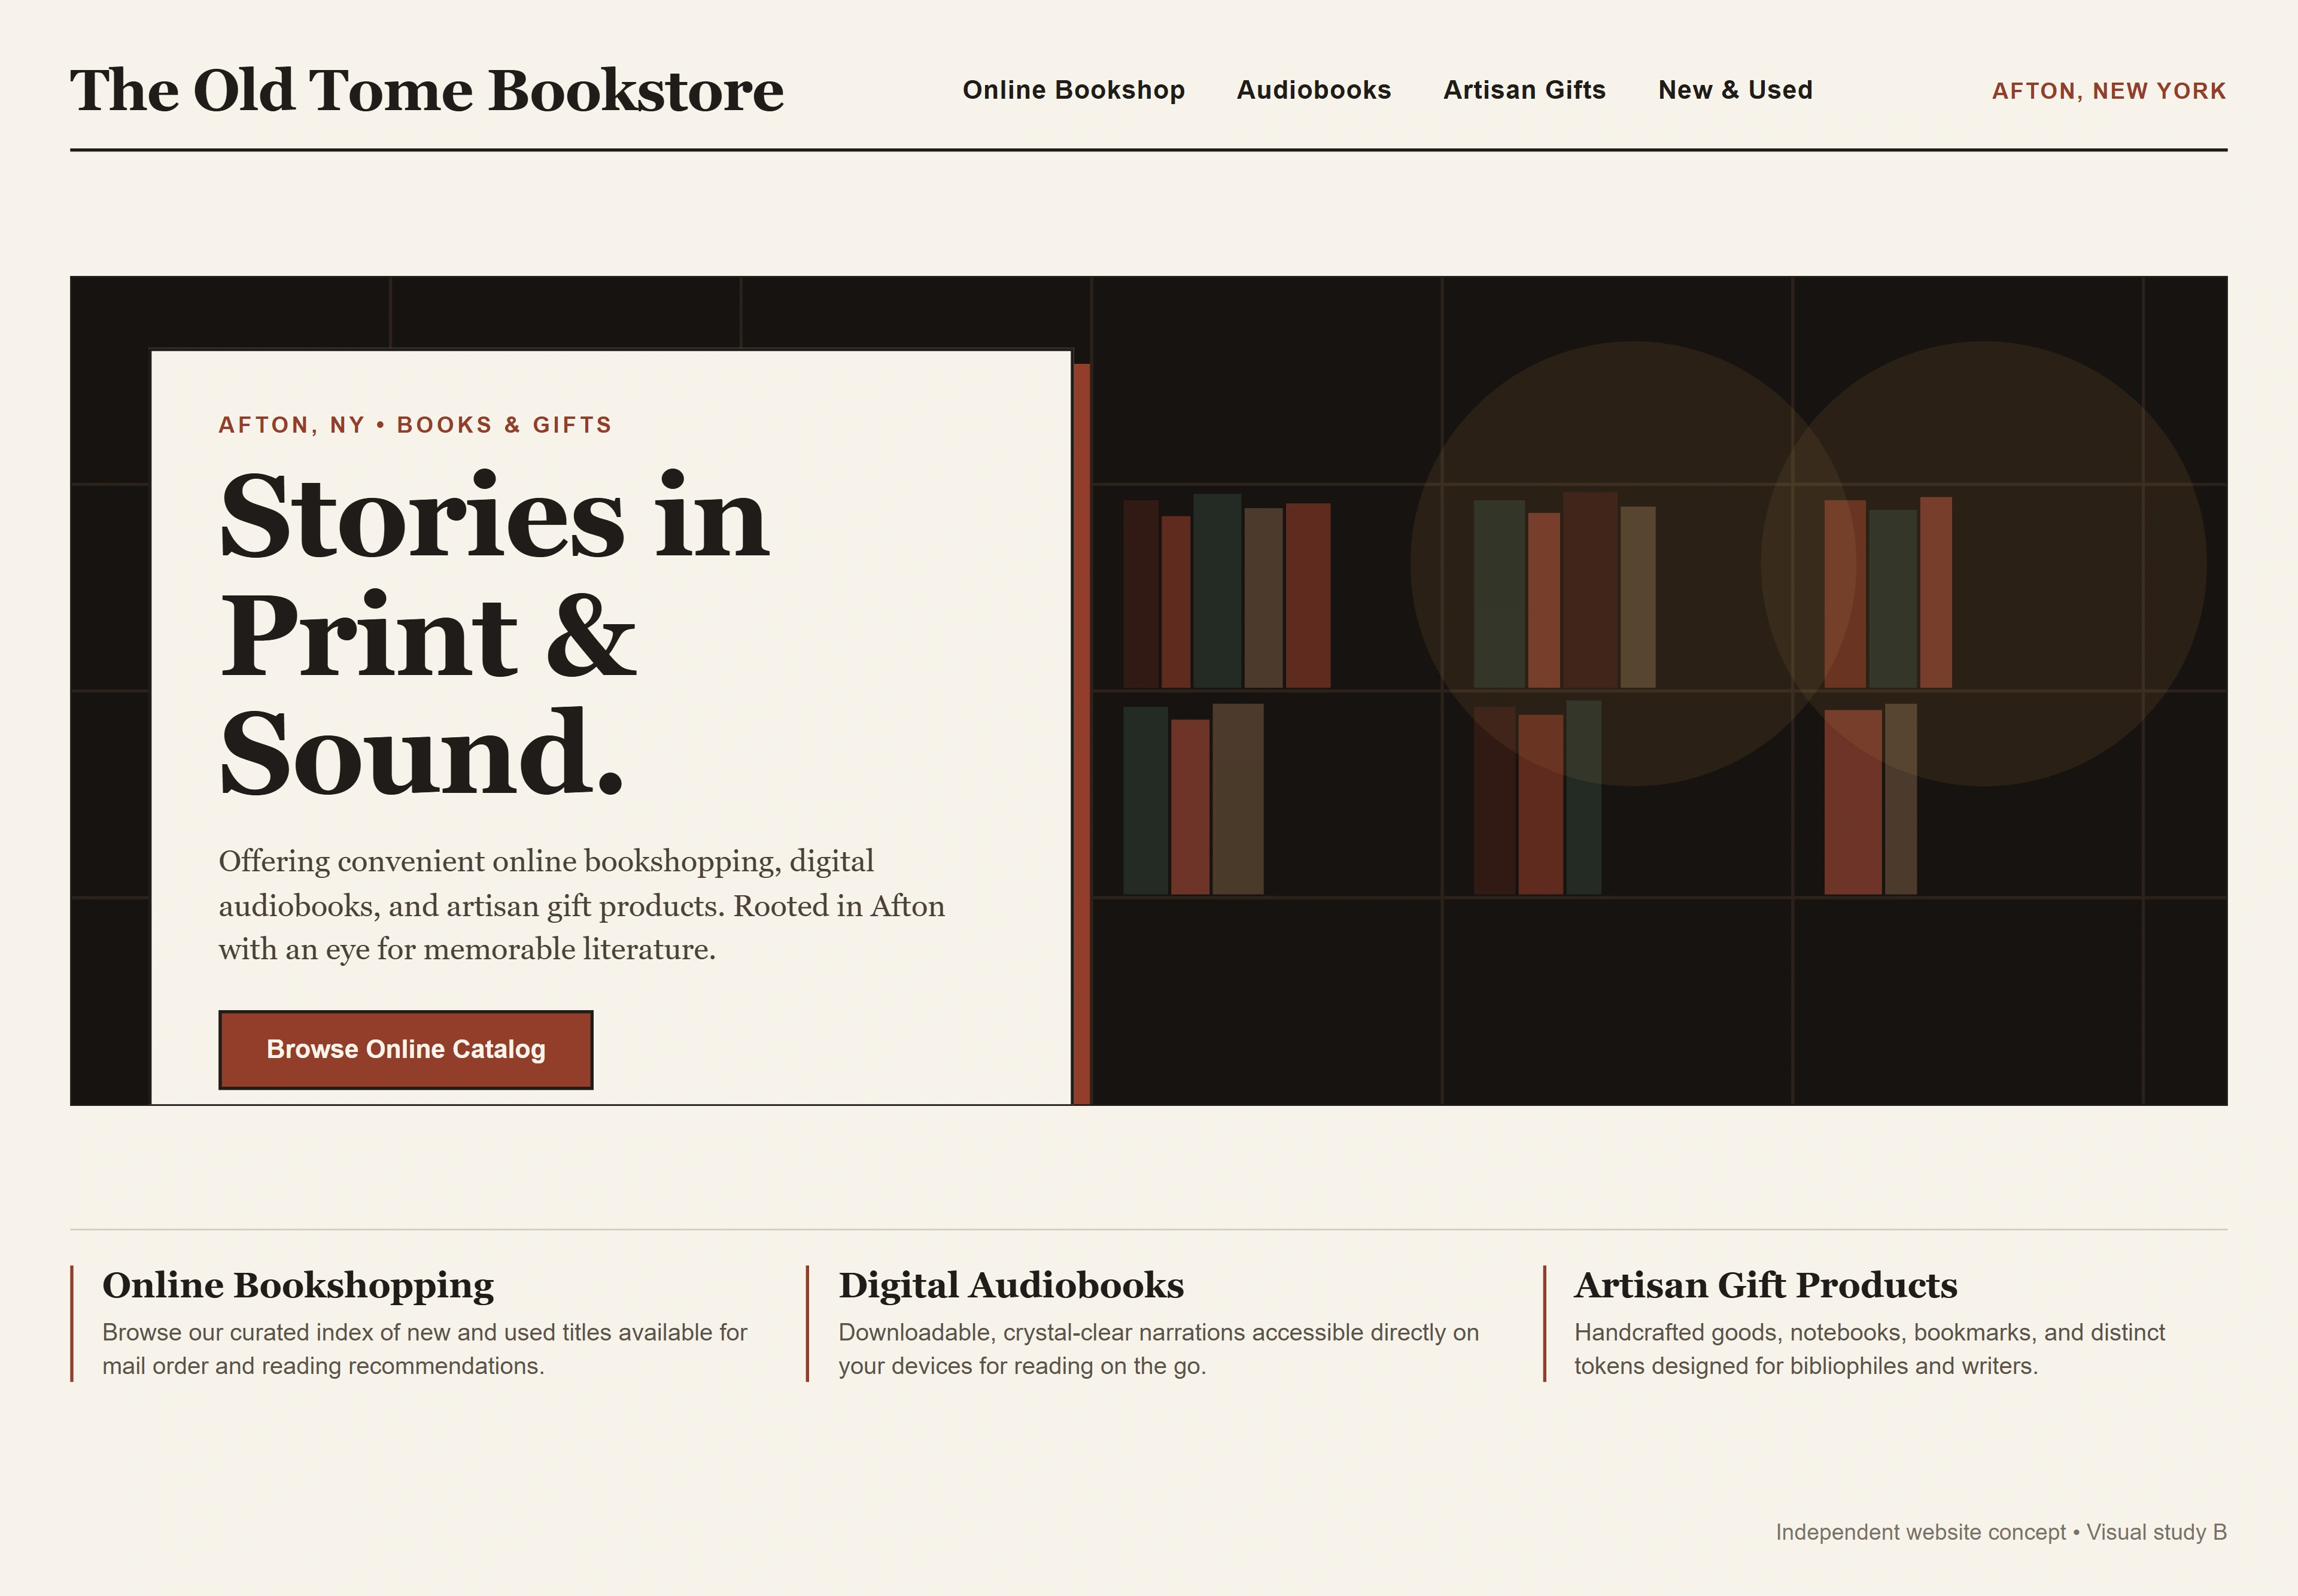This screenshot has width=2298, height=1596.
Task: Go to the Audiobooks nav link
Action: pyautogui.click(x=1314, y=90)
